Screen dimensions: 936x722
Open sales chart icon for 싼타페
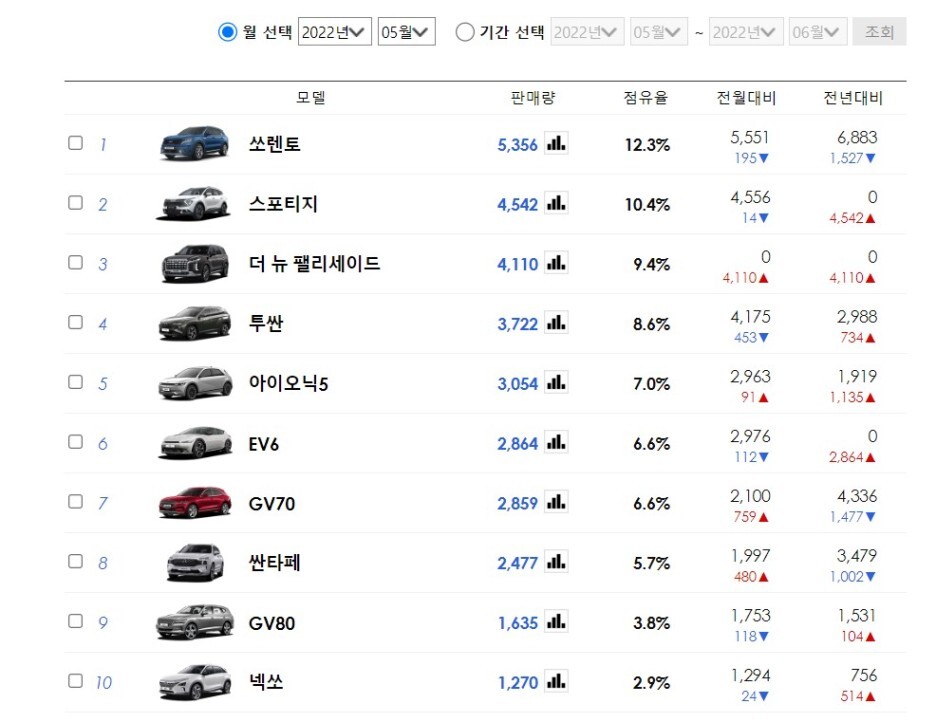pos(556,561)
